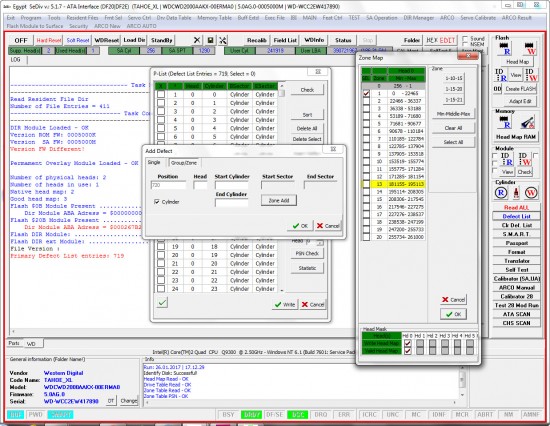The height and width of the screenshot is (426, 550).
Task: Click Zone Add in Add Defect dialog
Action: [279, 200]
